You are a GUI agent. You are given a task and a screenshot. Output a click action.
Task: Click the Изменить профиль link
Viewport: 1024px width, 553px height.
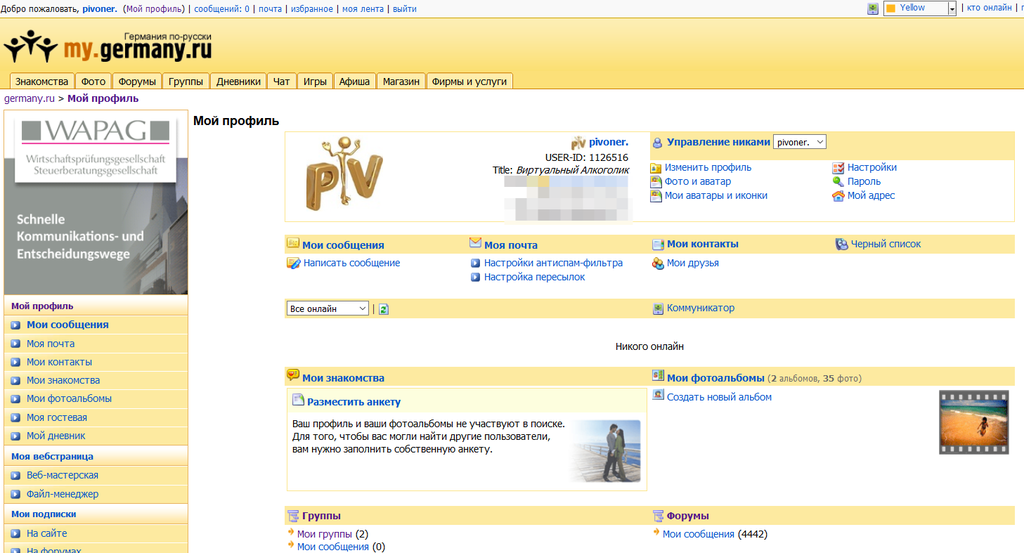[708, 168]
